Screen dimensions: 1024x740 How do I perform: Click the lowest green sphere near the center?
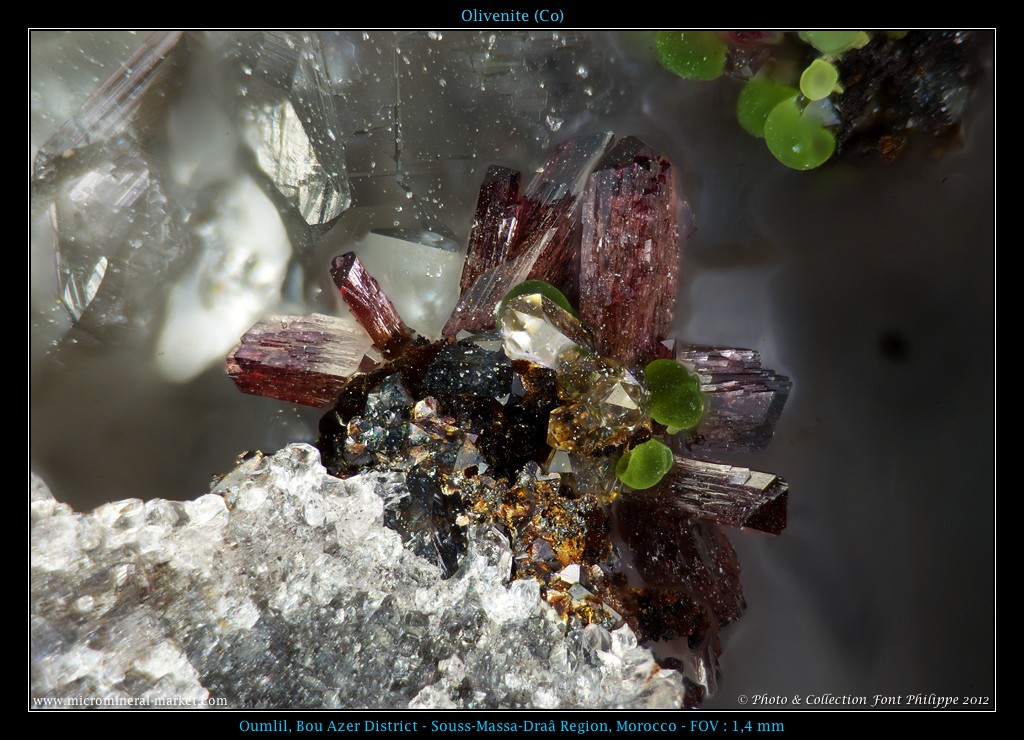click(645, 465)
